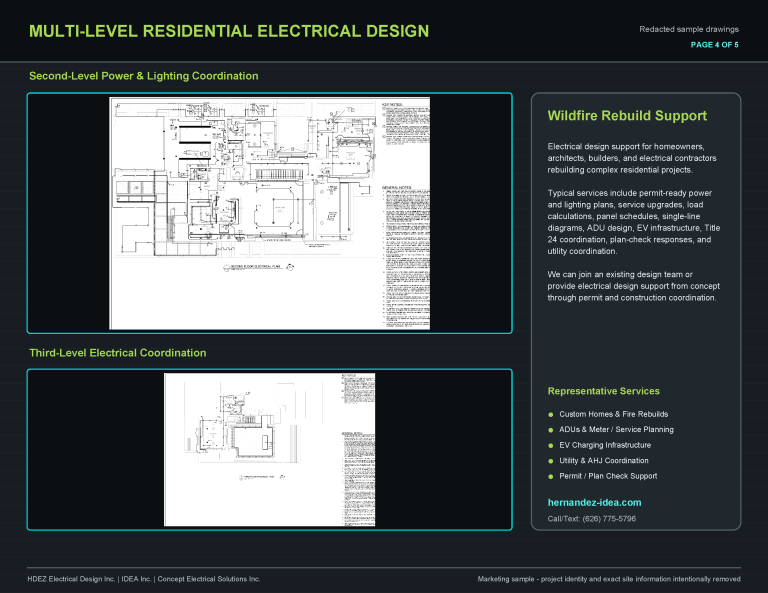Click the Second-Level Power & Lighting Coordination heading

(144, 76)
